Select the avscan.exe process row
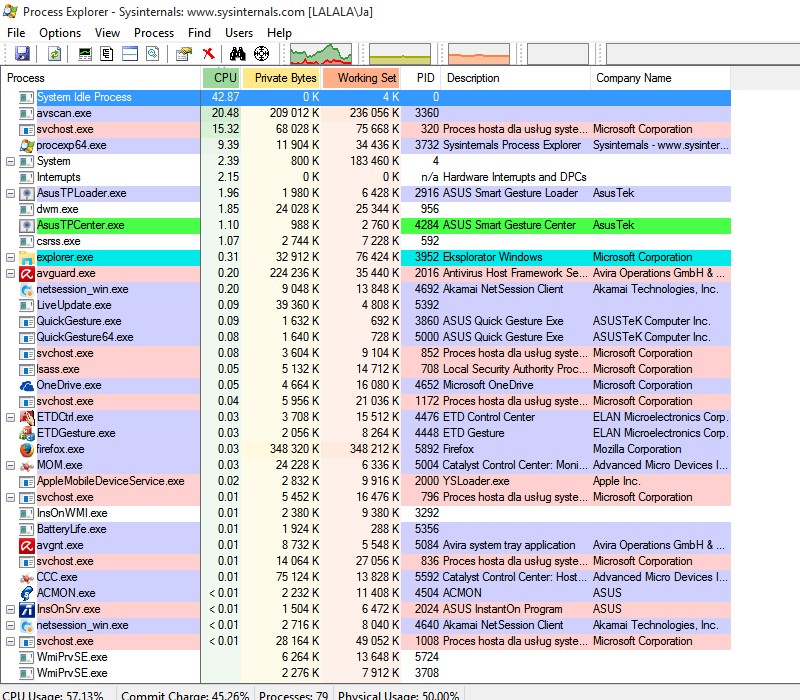This screenshot has width=800, height=700. click(366, 113)
